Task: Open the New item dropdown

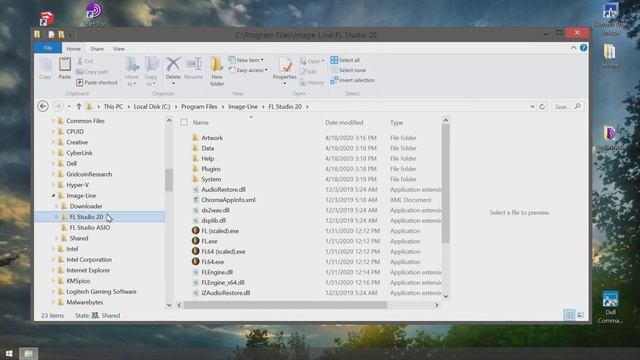Action: [x=246, y=60]
